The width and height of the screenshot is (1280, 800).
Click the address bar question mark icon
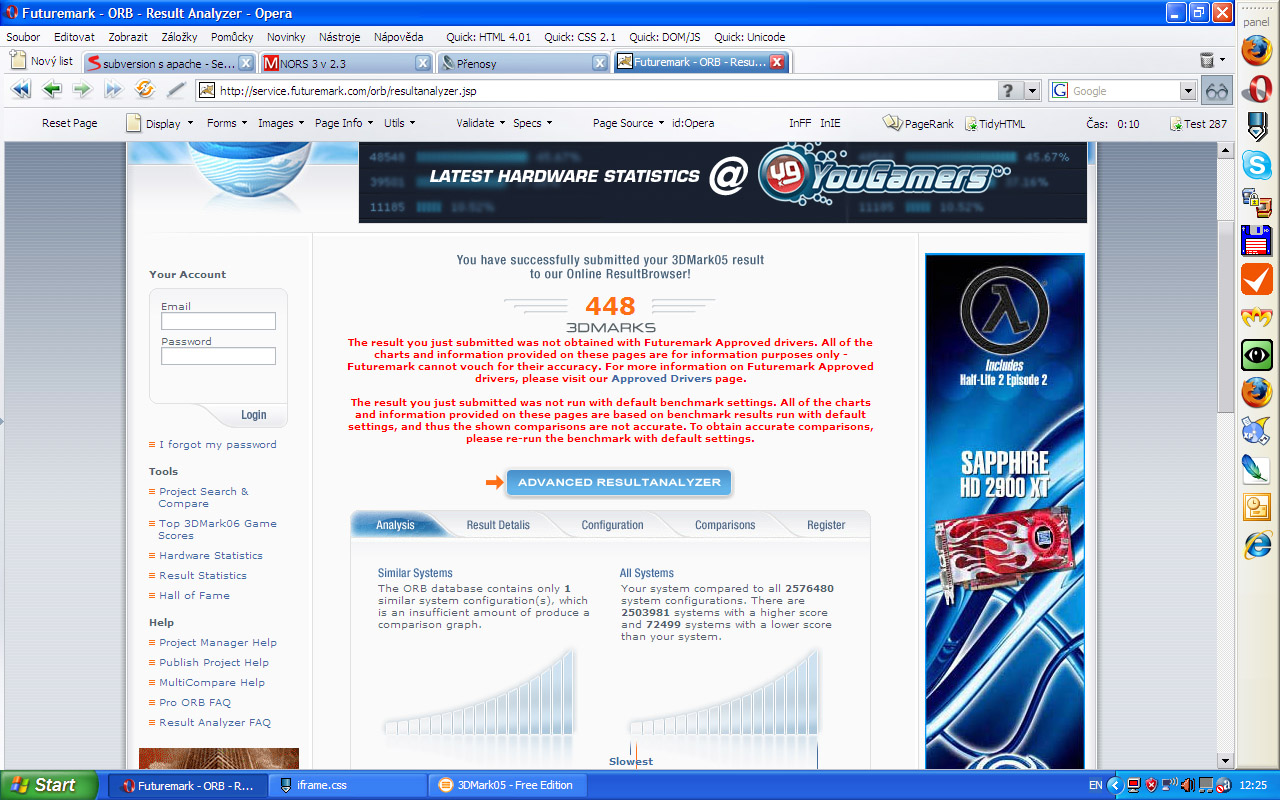click(1010, 91)
